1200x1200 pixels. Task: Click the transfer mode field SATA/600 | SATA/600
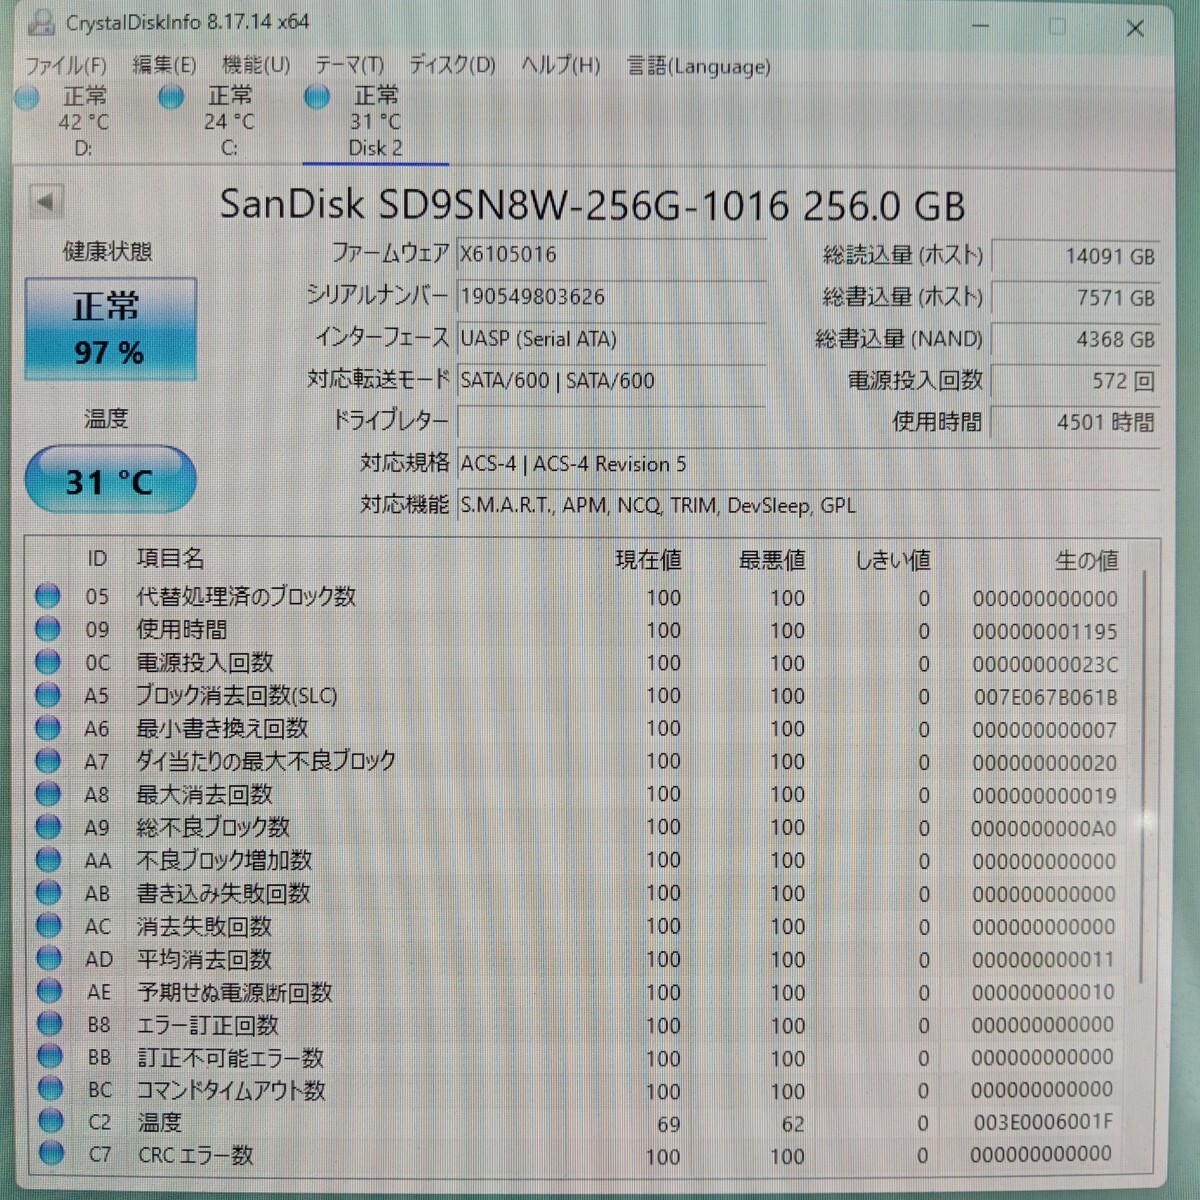pyautogui.click(x=611, y=380)
